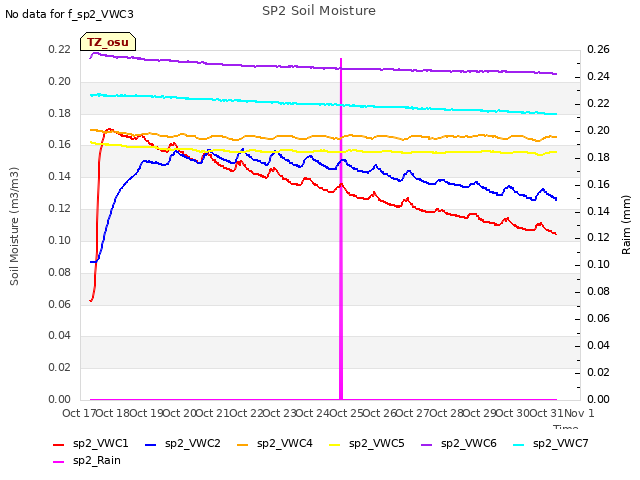This screenshot has height=480, width=640.
Task: Click the Oct 28 x-axis tick label
Action: [x=446, y=413]
